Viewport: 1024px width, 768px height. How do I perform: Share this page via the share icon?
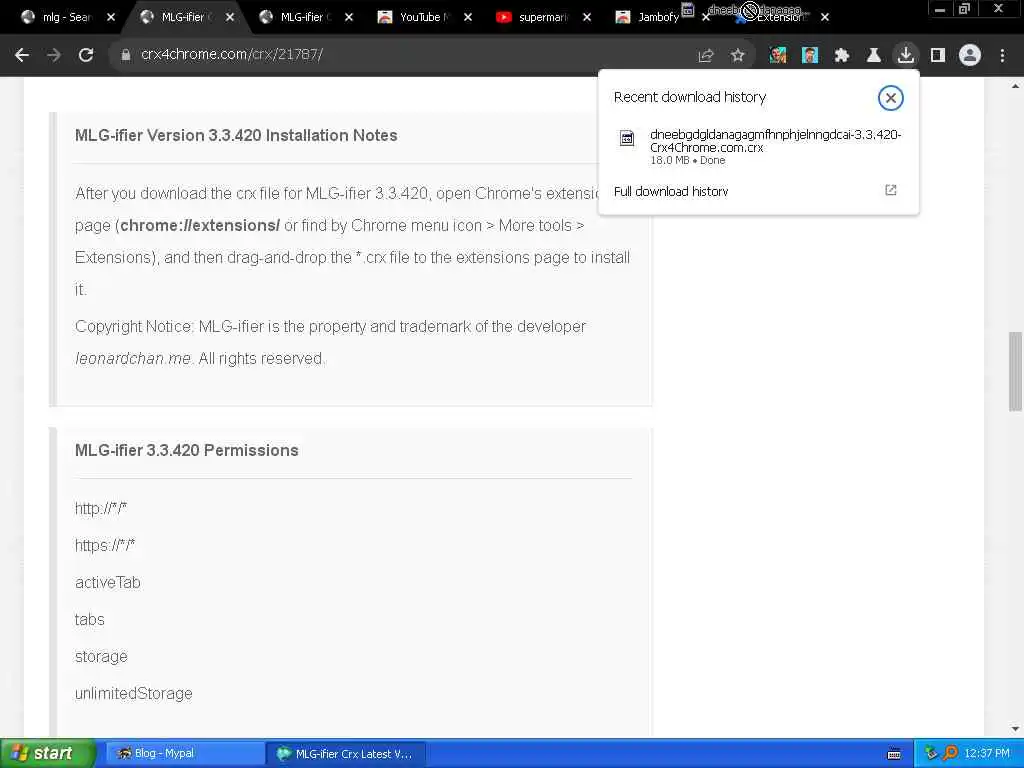706,56
